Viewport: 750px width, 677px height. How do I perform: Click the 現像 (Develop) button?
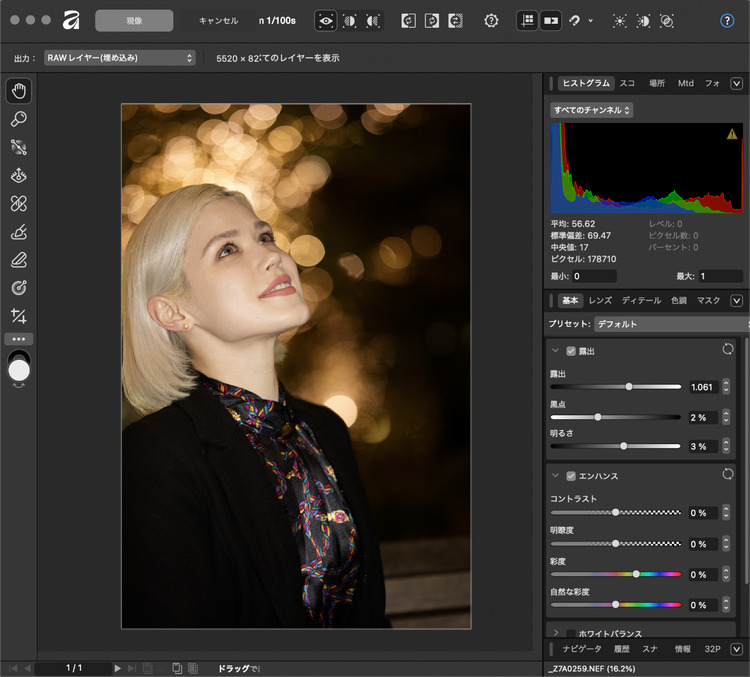click(134, 20)
